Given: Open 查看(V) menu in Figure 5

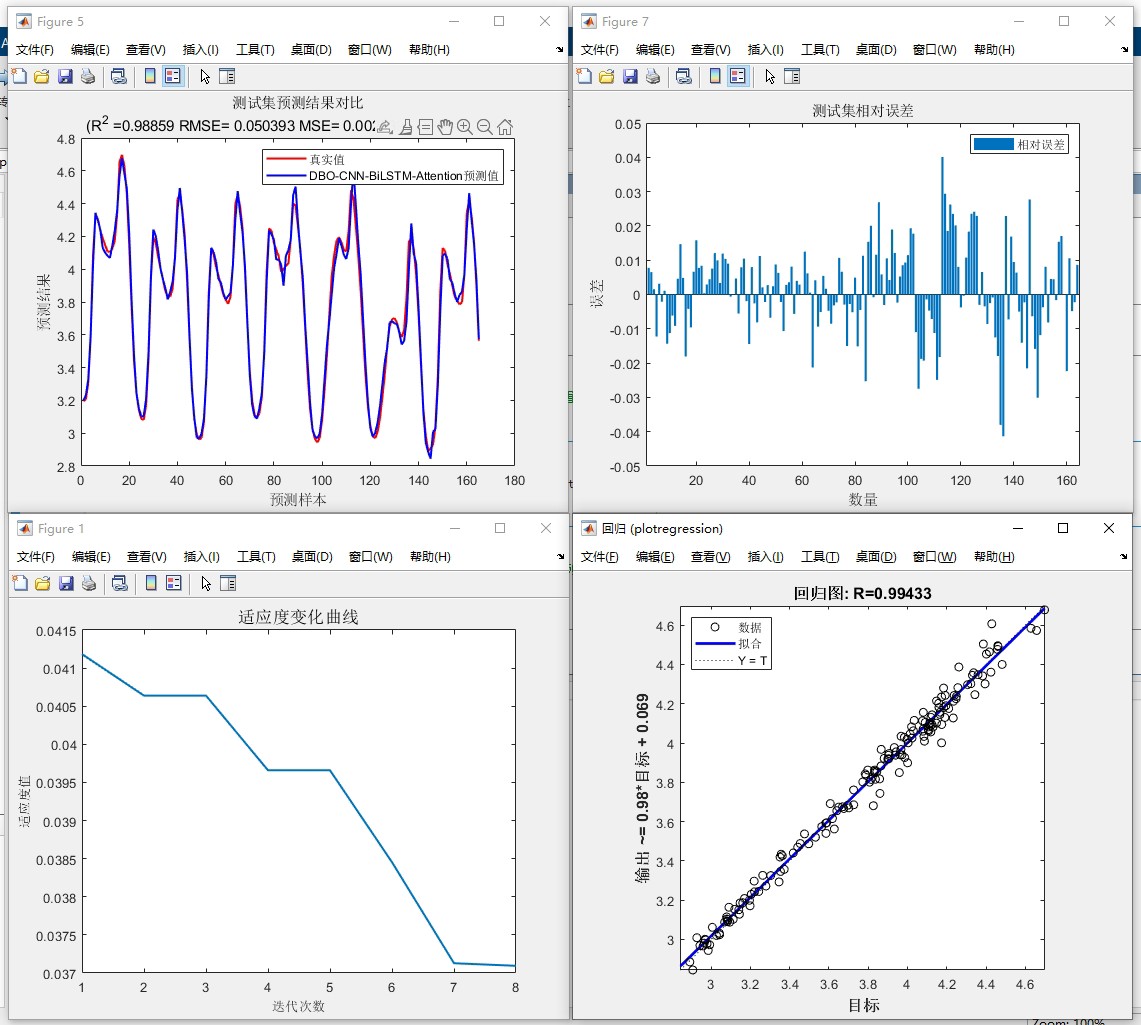Looking at the screenshot, I should click(x=146, y=49).
